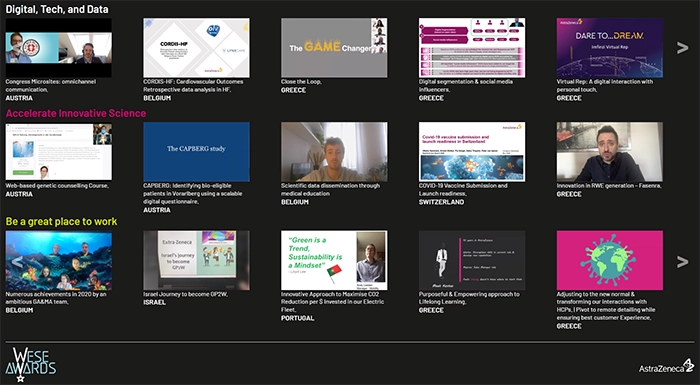This screenshot has height=385, width=700.
Task: Click the CAPBERG bio-eligible patients title
Action: pyautogui.click(x=193, y=193)
